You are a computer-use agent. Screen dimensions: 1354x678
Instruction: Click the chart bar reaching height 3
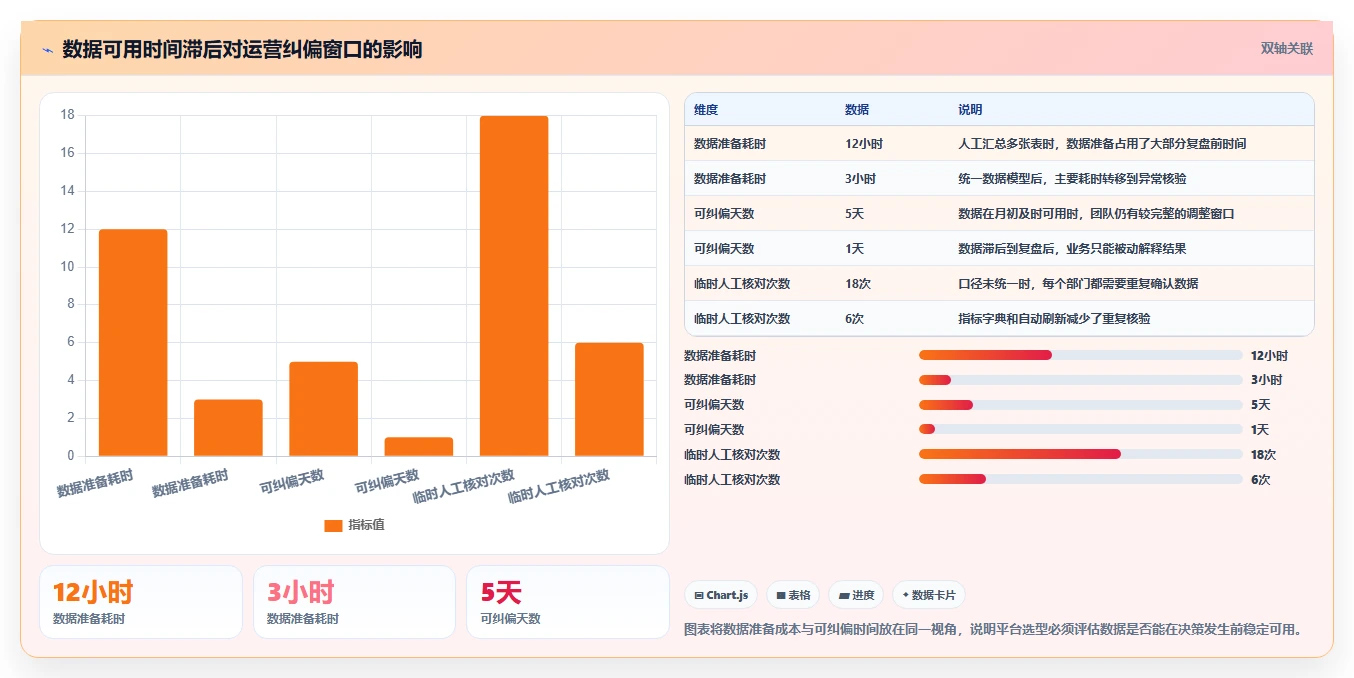click(228, 428)
